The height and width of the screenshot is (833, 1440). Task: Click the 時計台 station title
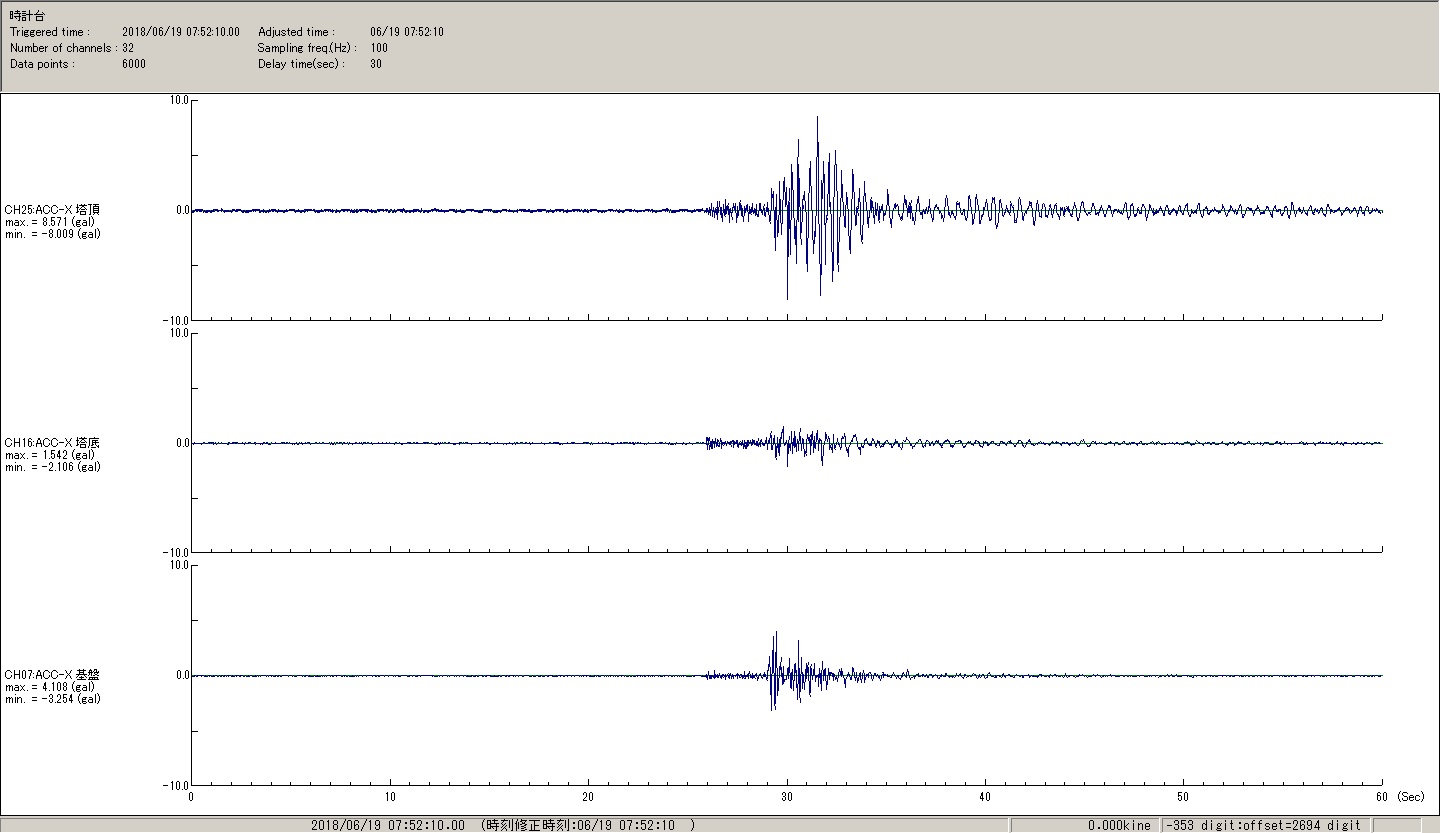pyautogui.click(x=27, y=16)
